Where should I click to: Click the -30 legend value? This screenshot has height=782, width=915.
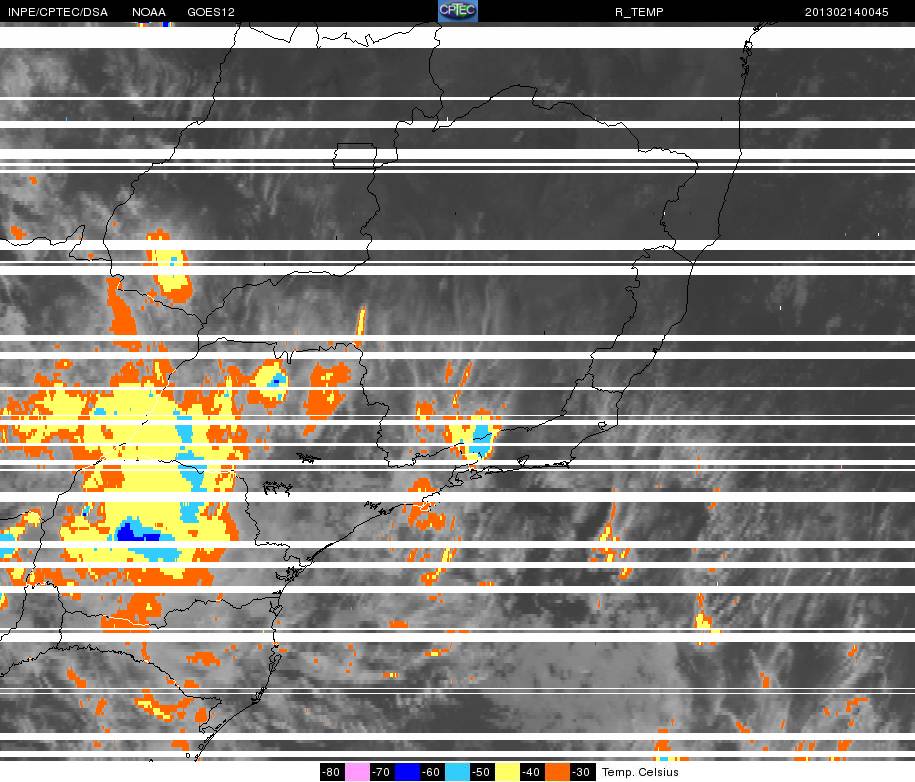pos(582,772)
